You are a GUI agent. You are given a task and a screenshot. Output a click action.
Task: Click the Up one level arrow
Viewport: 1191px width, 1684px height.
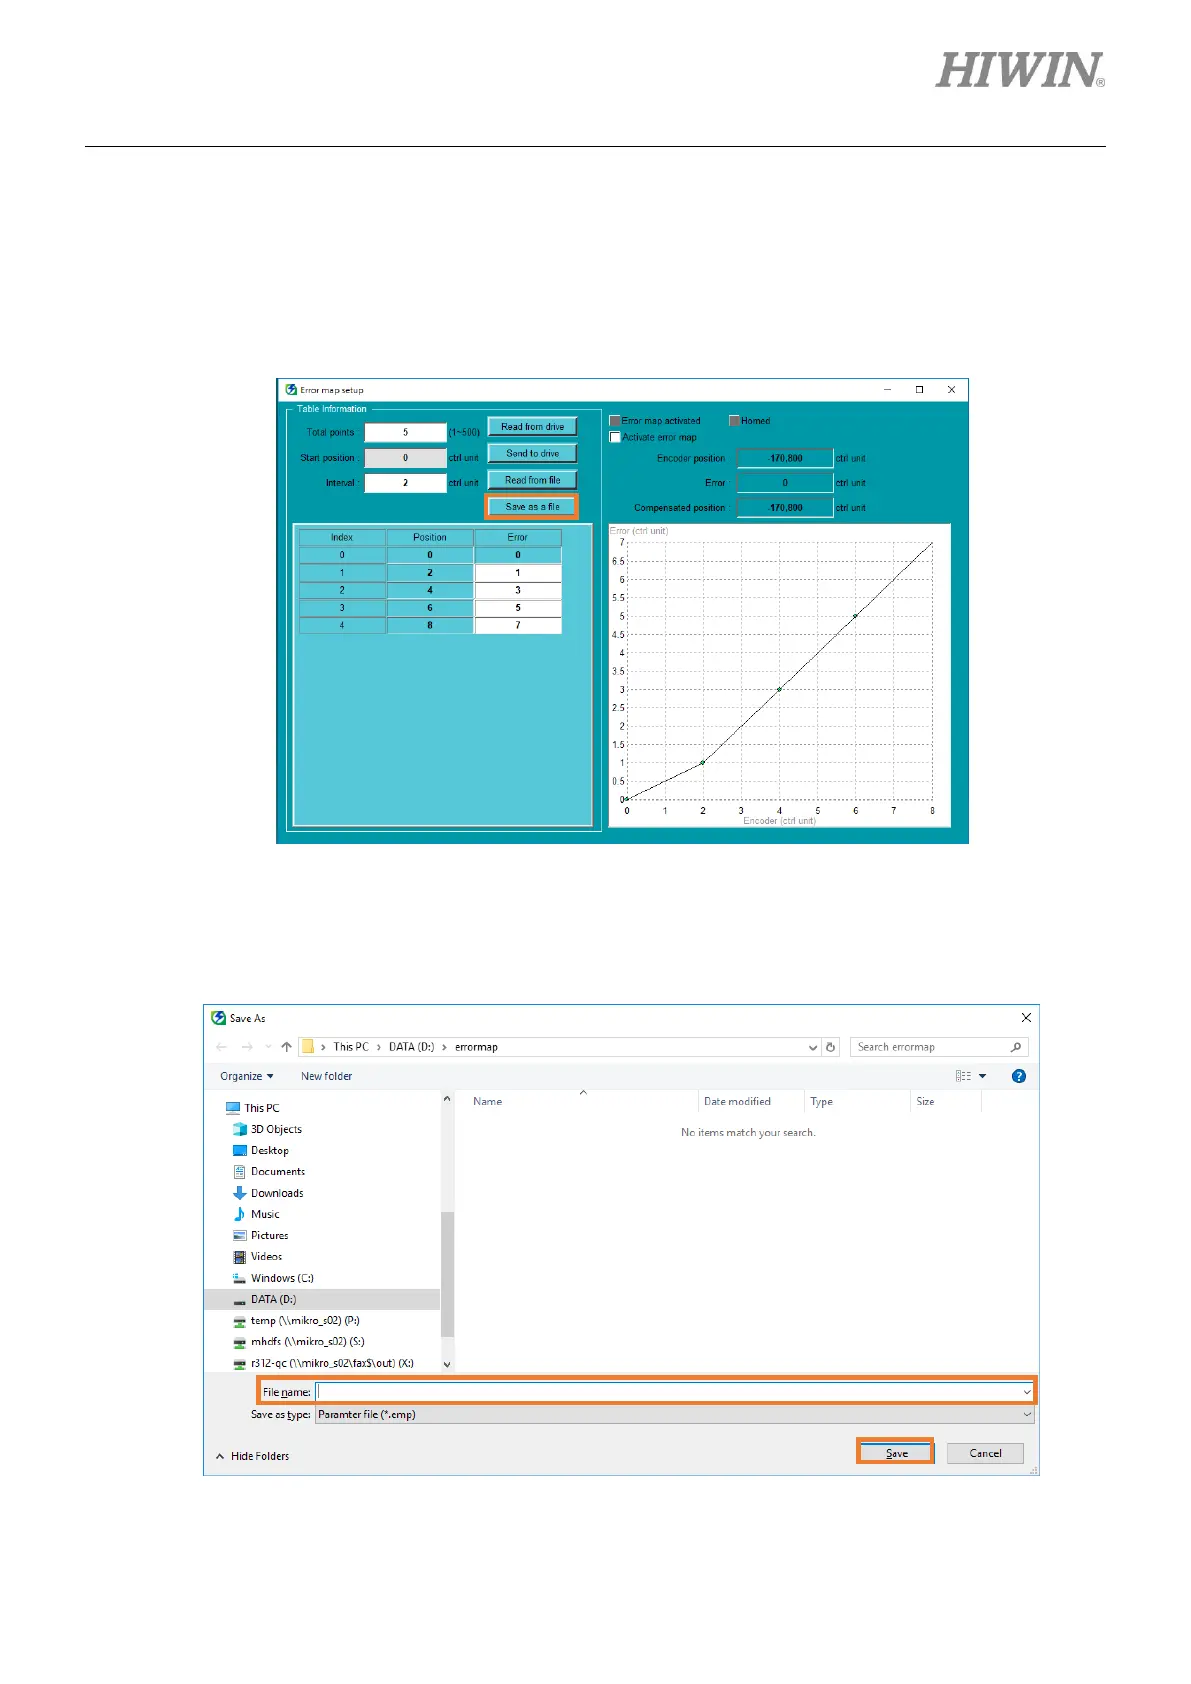(287, 1047)
